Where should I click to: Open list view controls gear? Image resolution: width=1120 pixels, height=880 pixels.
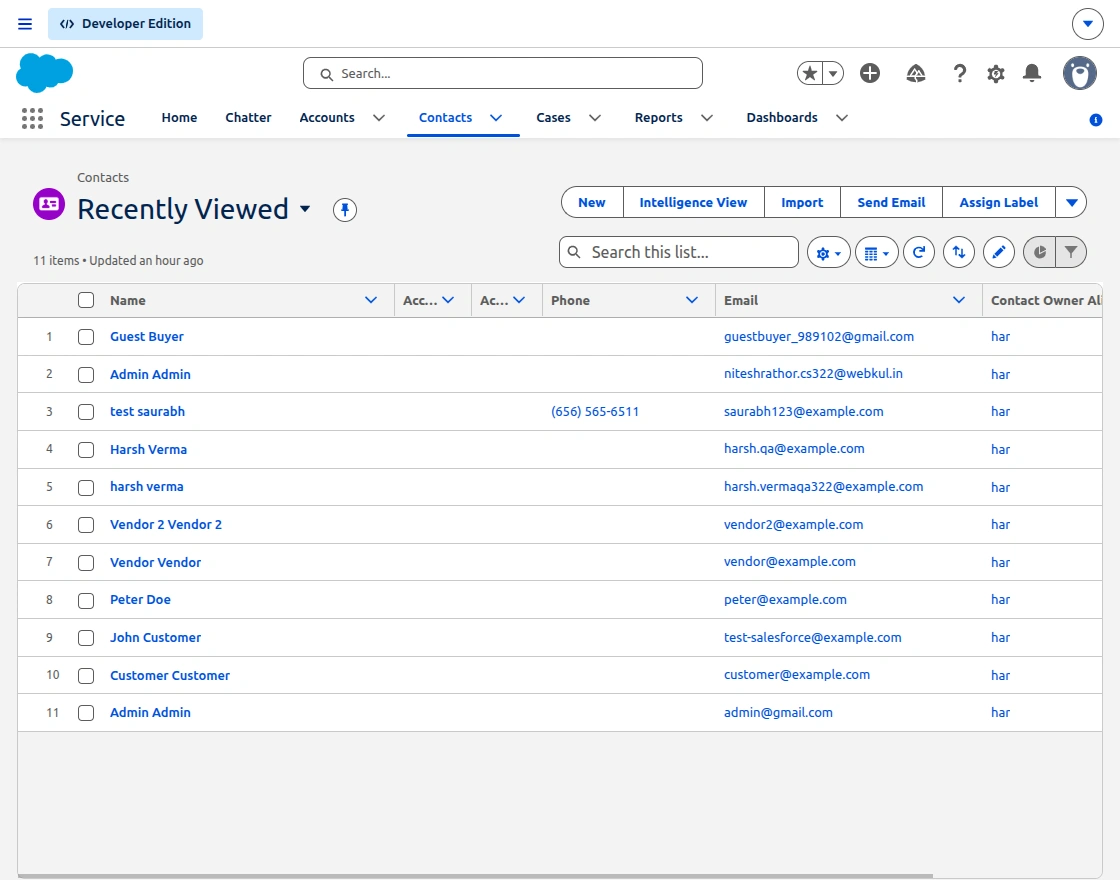tap(829, 253)
